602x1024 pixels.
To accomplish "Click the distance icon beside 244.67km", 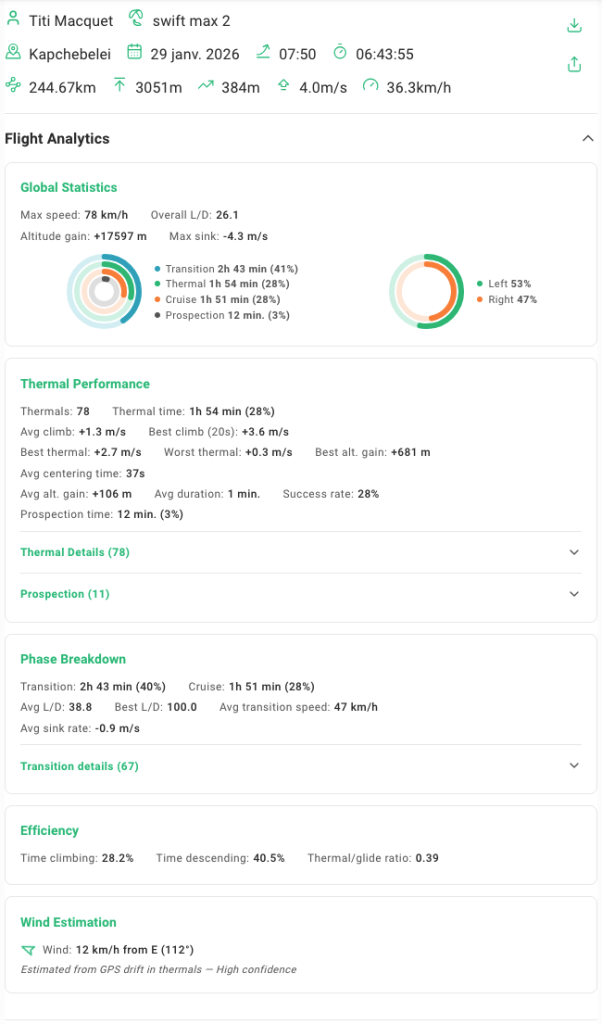I will (x=13, y=87).
